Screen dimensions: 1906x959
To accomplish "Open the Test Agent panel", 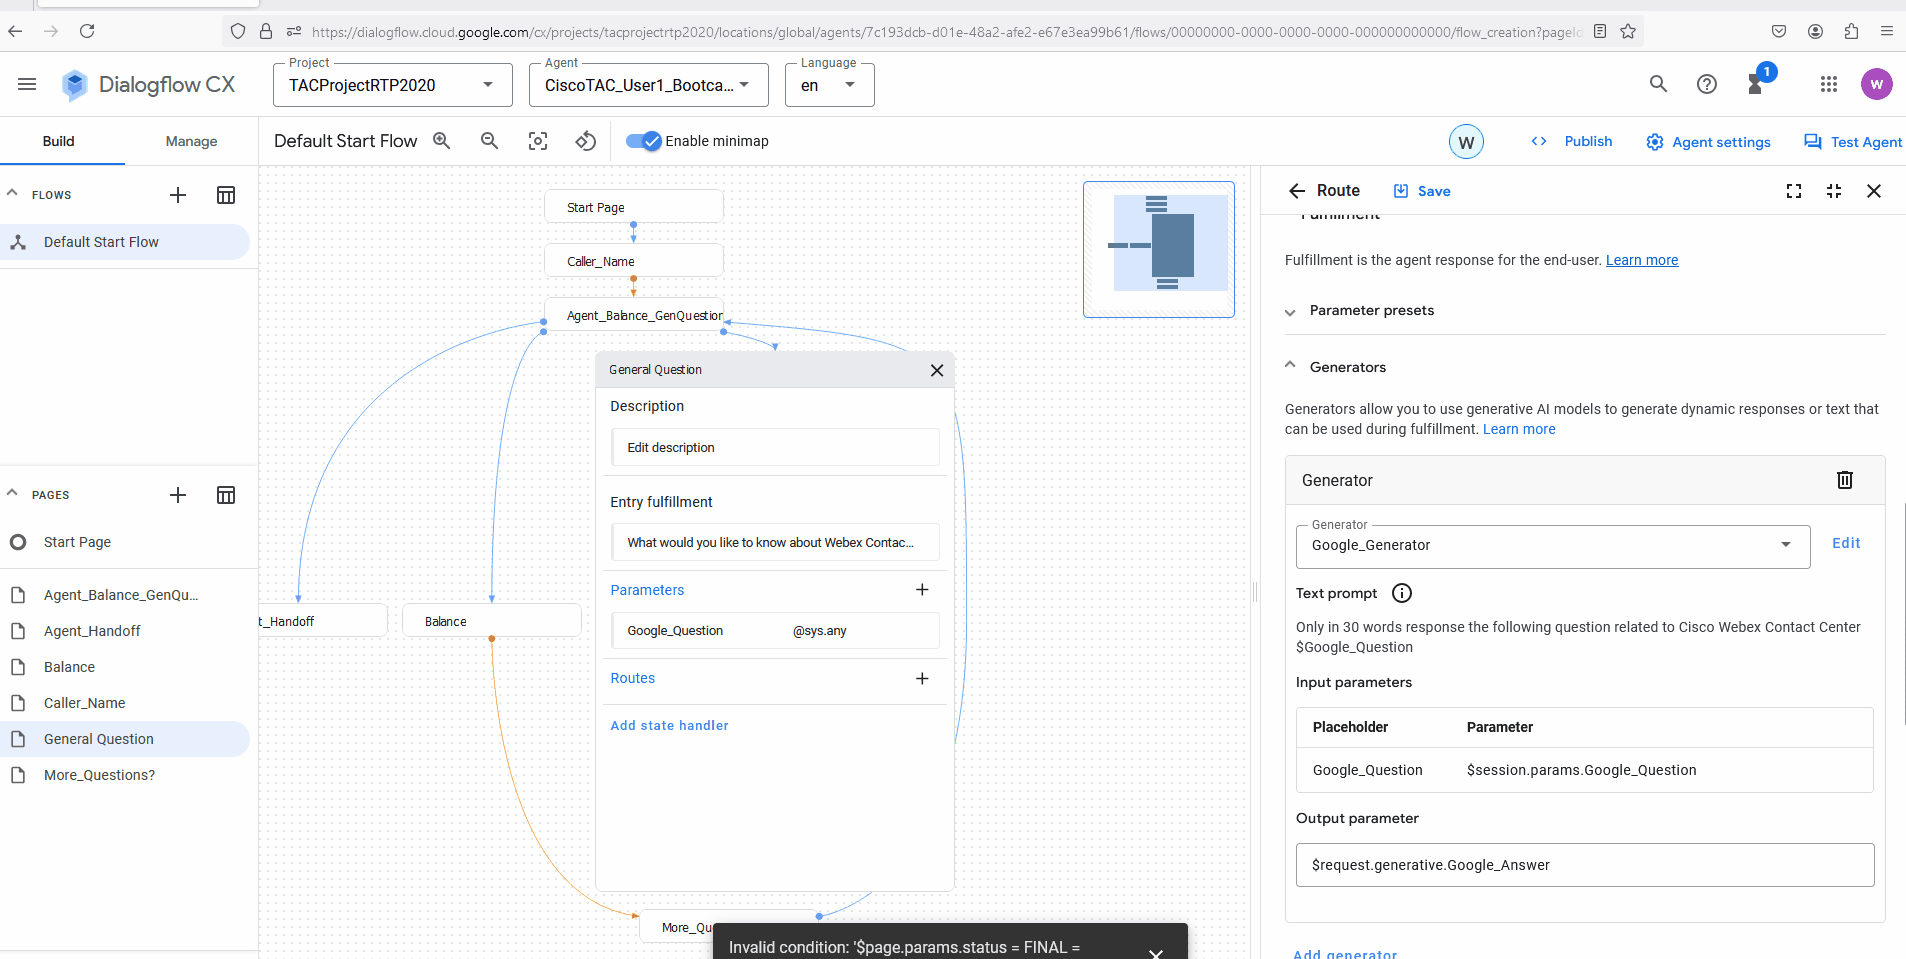I will point(1853,142).
